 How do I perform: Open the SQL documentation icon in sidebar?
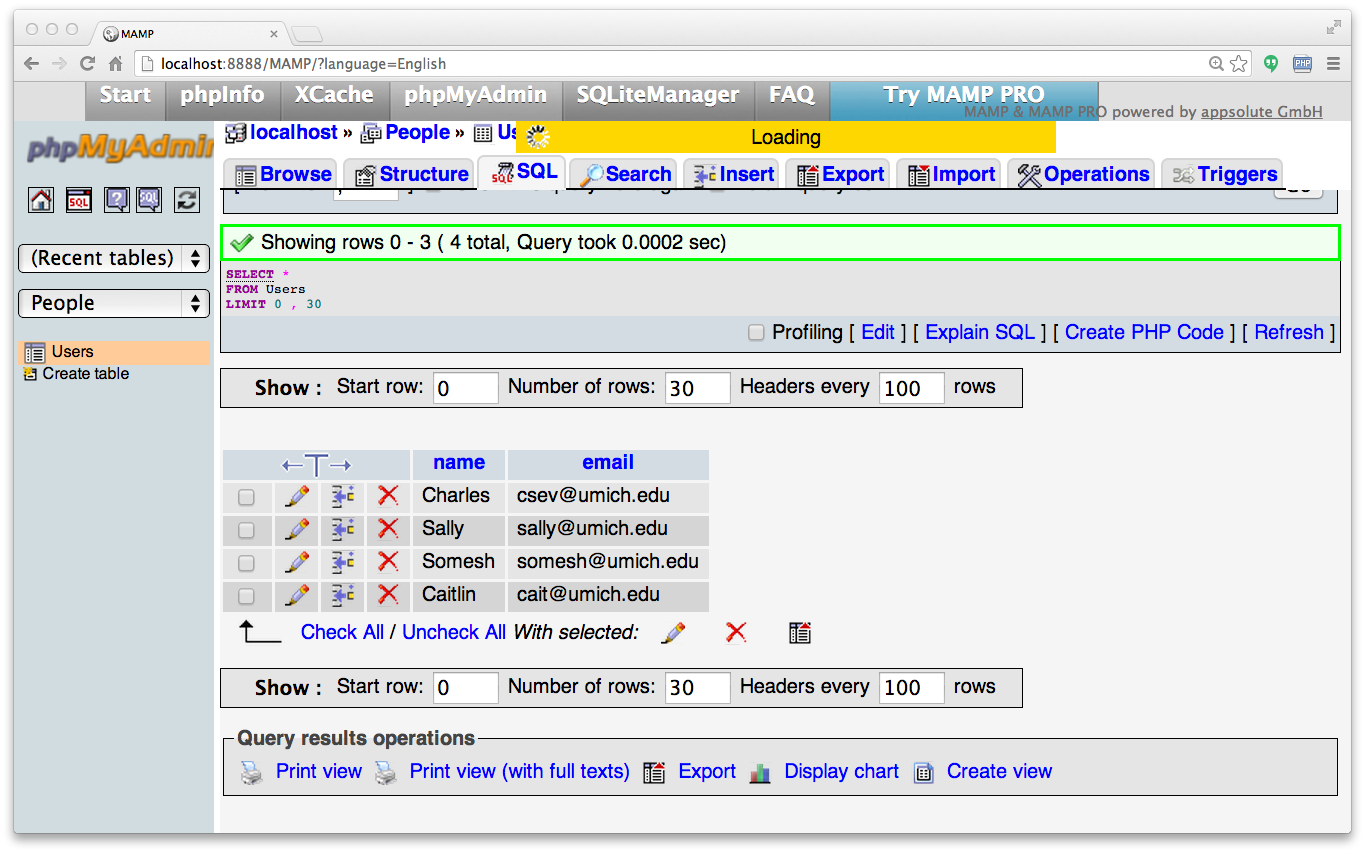click(x=149, y=199)
